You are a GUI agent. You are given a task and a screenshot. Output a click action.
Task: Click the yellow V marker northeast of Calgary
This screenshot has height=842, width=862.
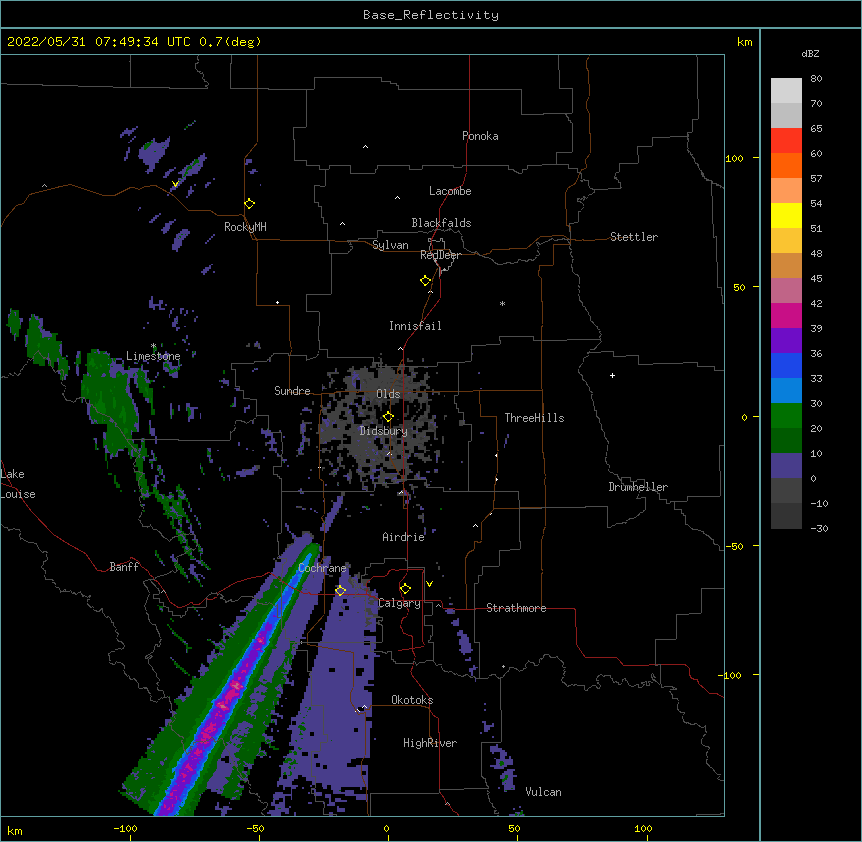429,584
